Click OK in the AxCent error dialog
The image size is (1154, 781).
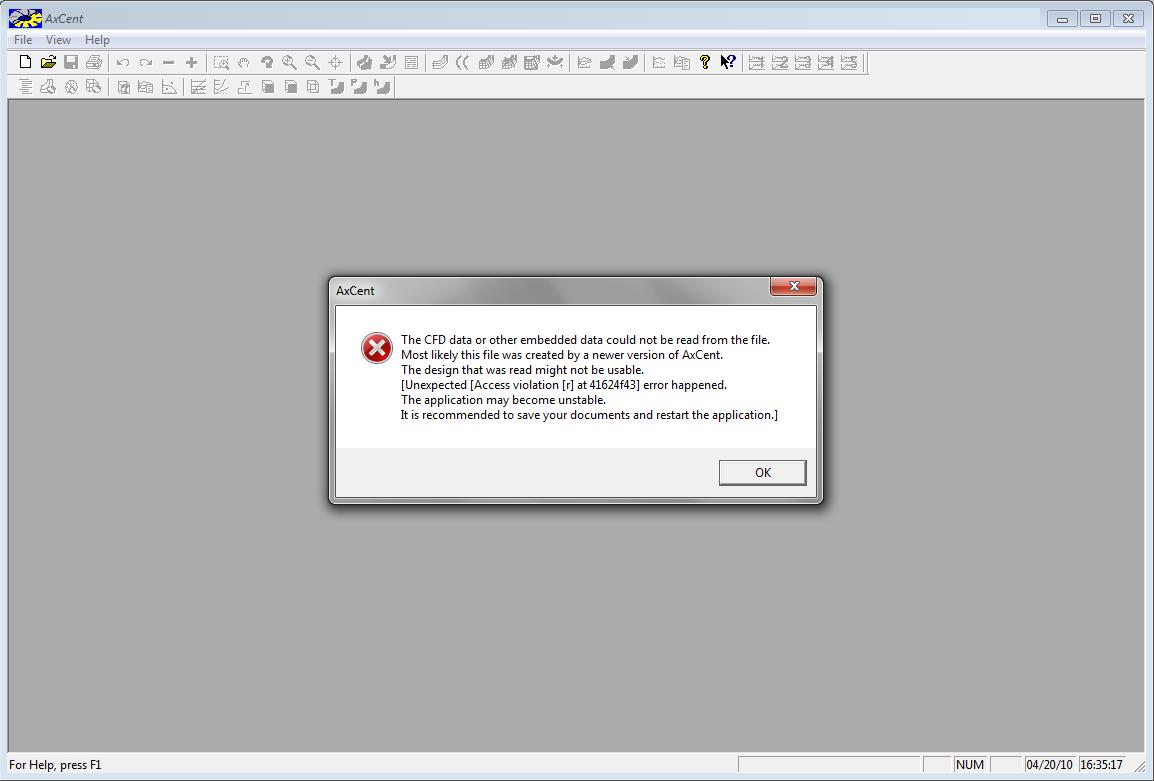click(762, 473)
